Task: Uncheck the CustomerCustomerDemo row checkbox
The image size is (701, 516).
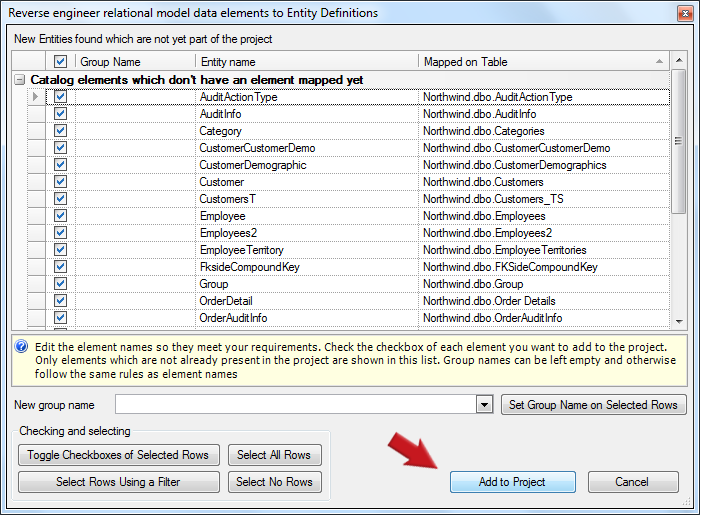Action: (x=60, y=148)
